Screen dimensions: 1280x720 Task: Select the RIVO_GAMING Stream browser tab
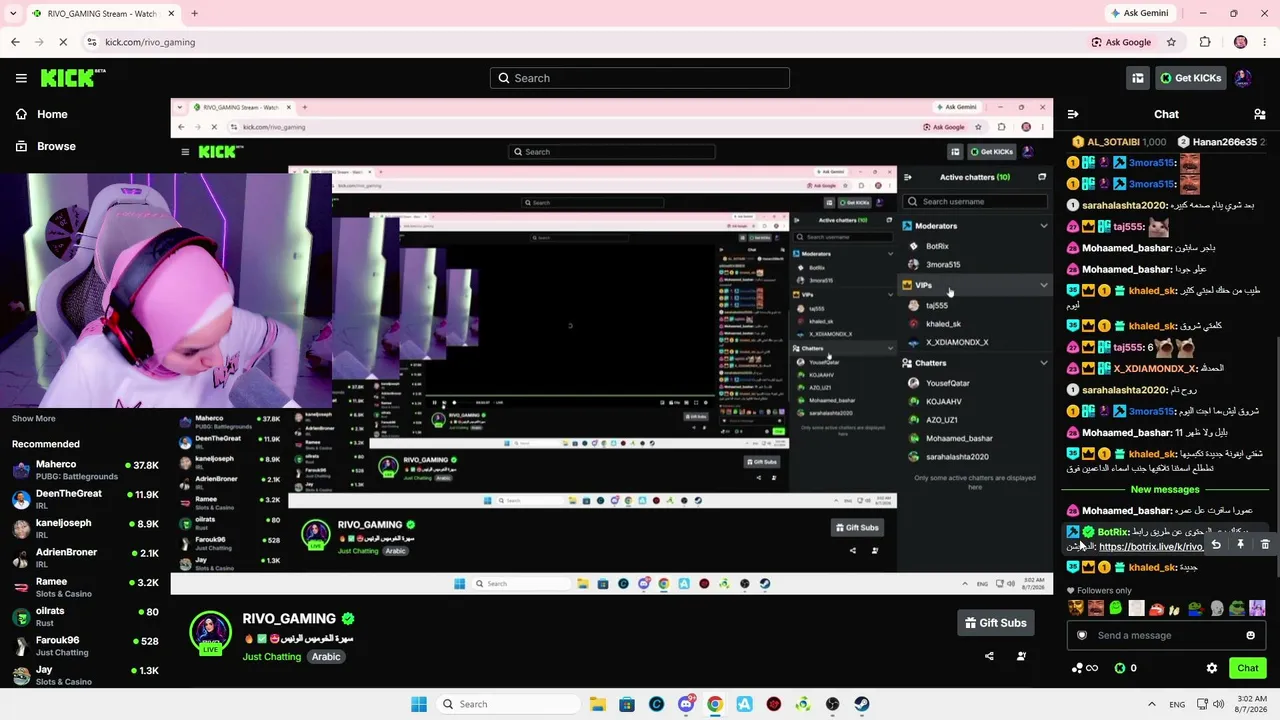pyautogui.click(x=102, y=13)
